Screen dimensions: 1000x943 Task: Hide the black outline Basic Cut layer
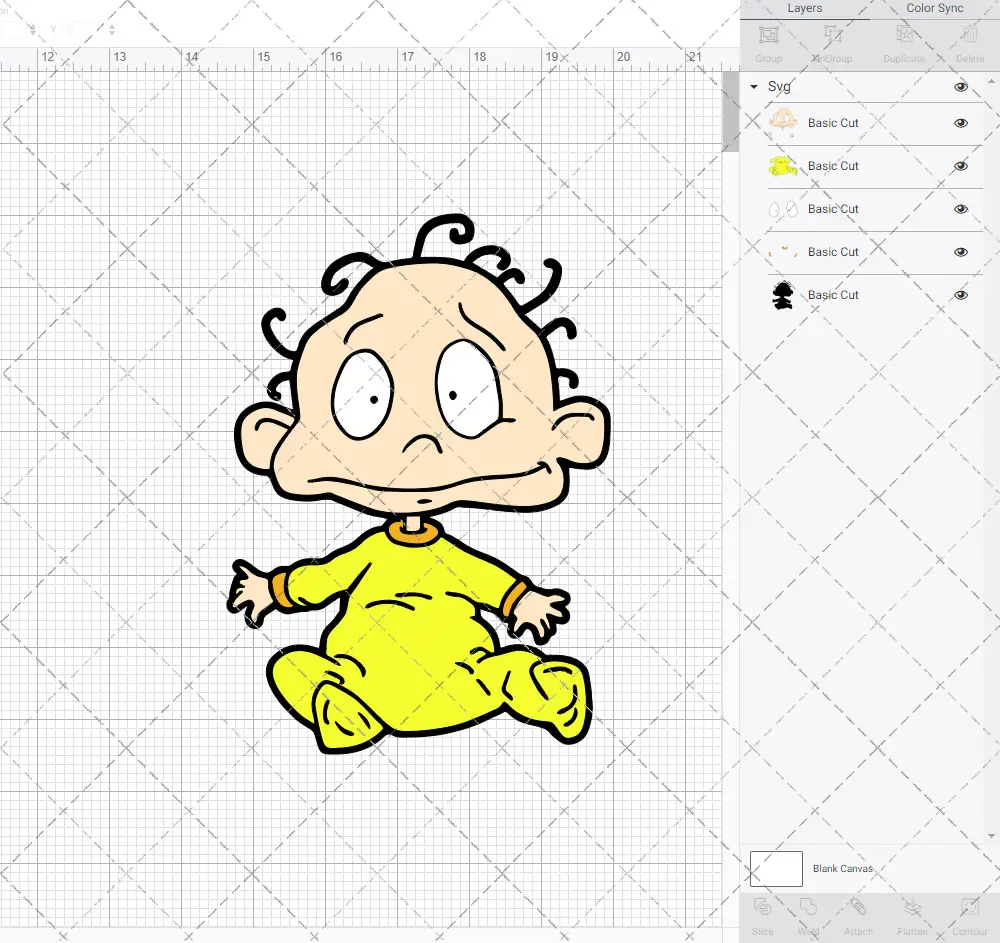960,295
